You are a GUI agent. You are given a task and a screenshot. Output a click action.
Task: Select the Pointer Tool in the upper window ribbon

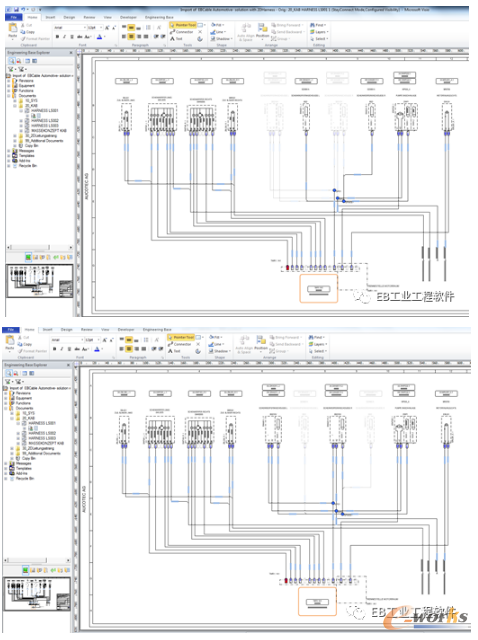[183, 25]
